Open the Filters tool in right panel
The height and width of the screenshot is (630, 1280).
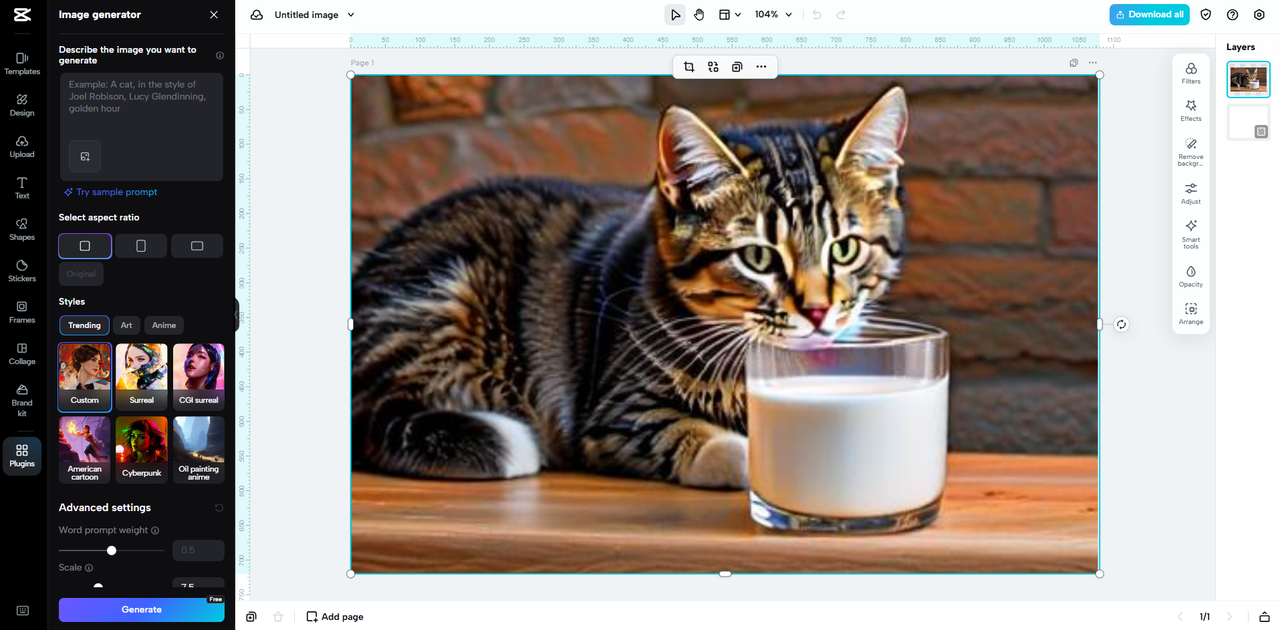1190,73
